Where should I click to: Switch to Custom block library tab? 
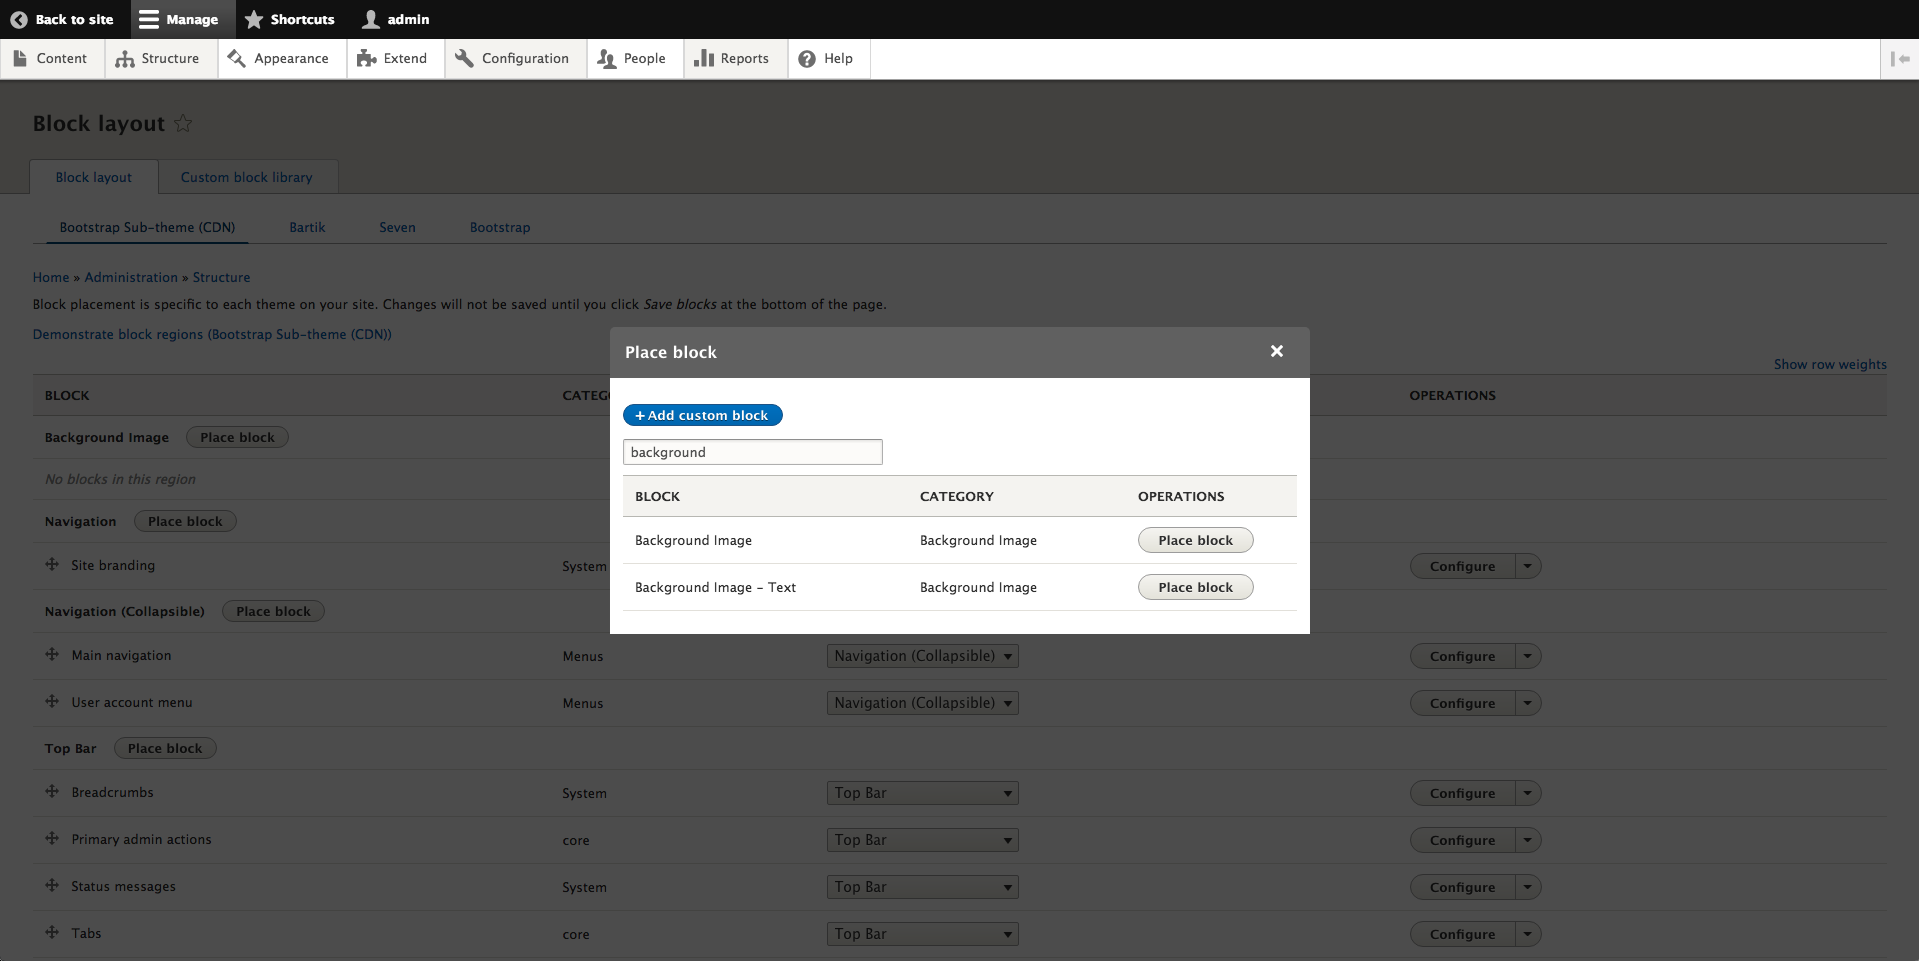point(246,177)
